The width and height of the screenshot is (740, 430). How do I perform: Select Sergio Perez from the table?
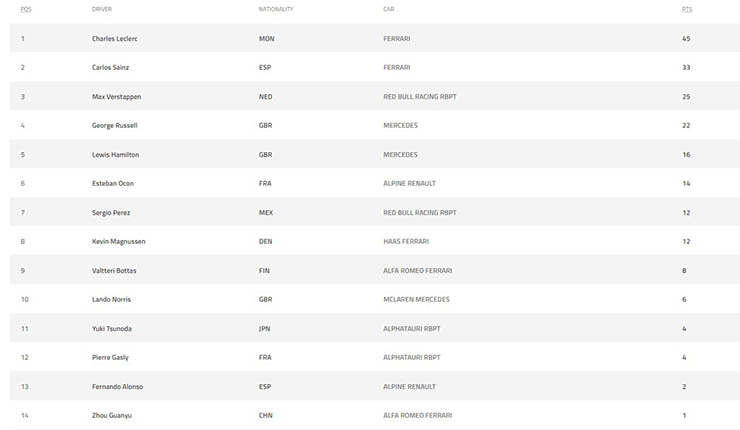tap(110, 213)
